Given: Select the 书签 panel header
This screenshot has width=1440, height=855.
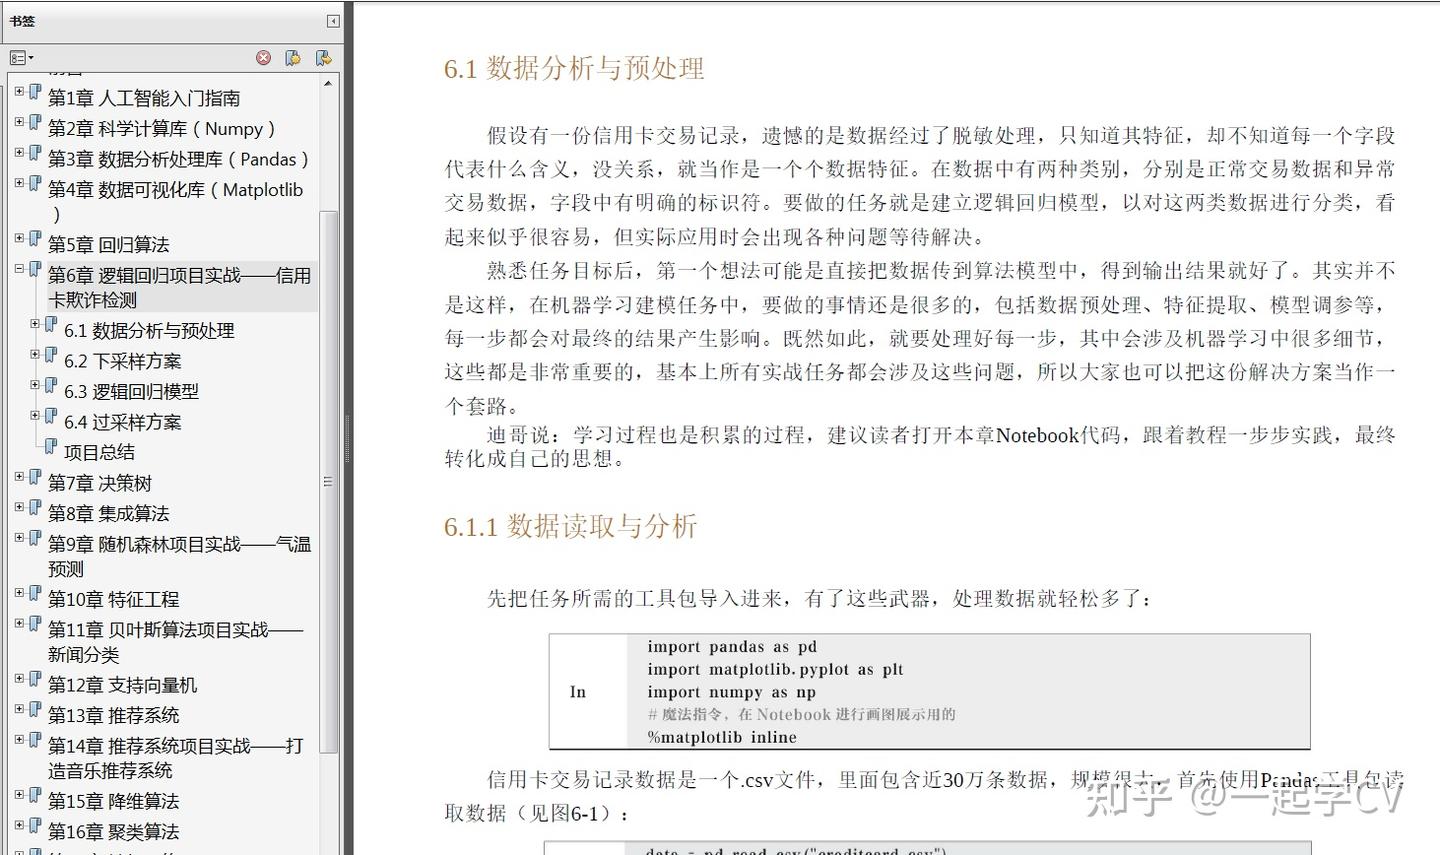Looking at the screenshot, I should coord(22,20).
